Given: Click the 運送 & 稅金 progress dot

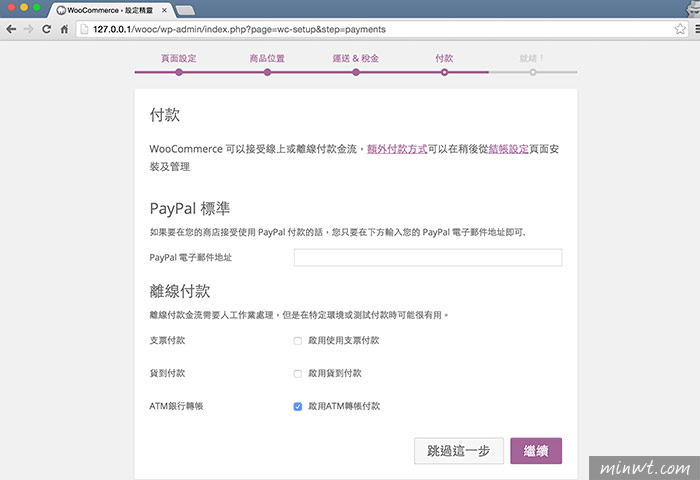Looking at the screenshot, I should tap(356, 72).
